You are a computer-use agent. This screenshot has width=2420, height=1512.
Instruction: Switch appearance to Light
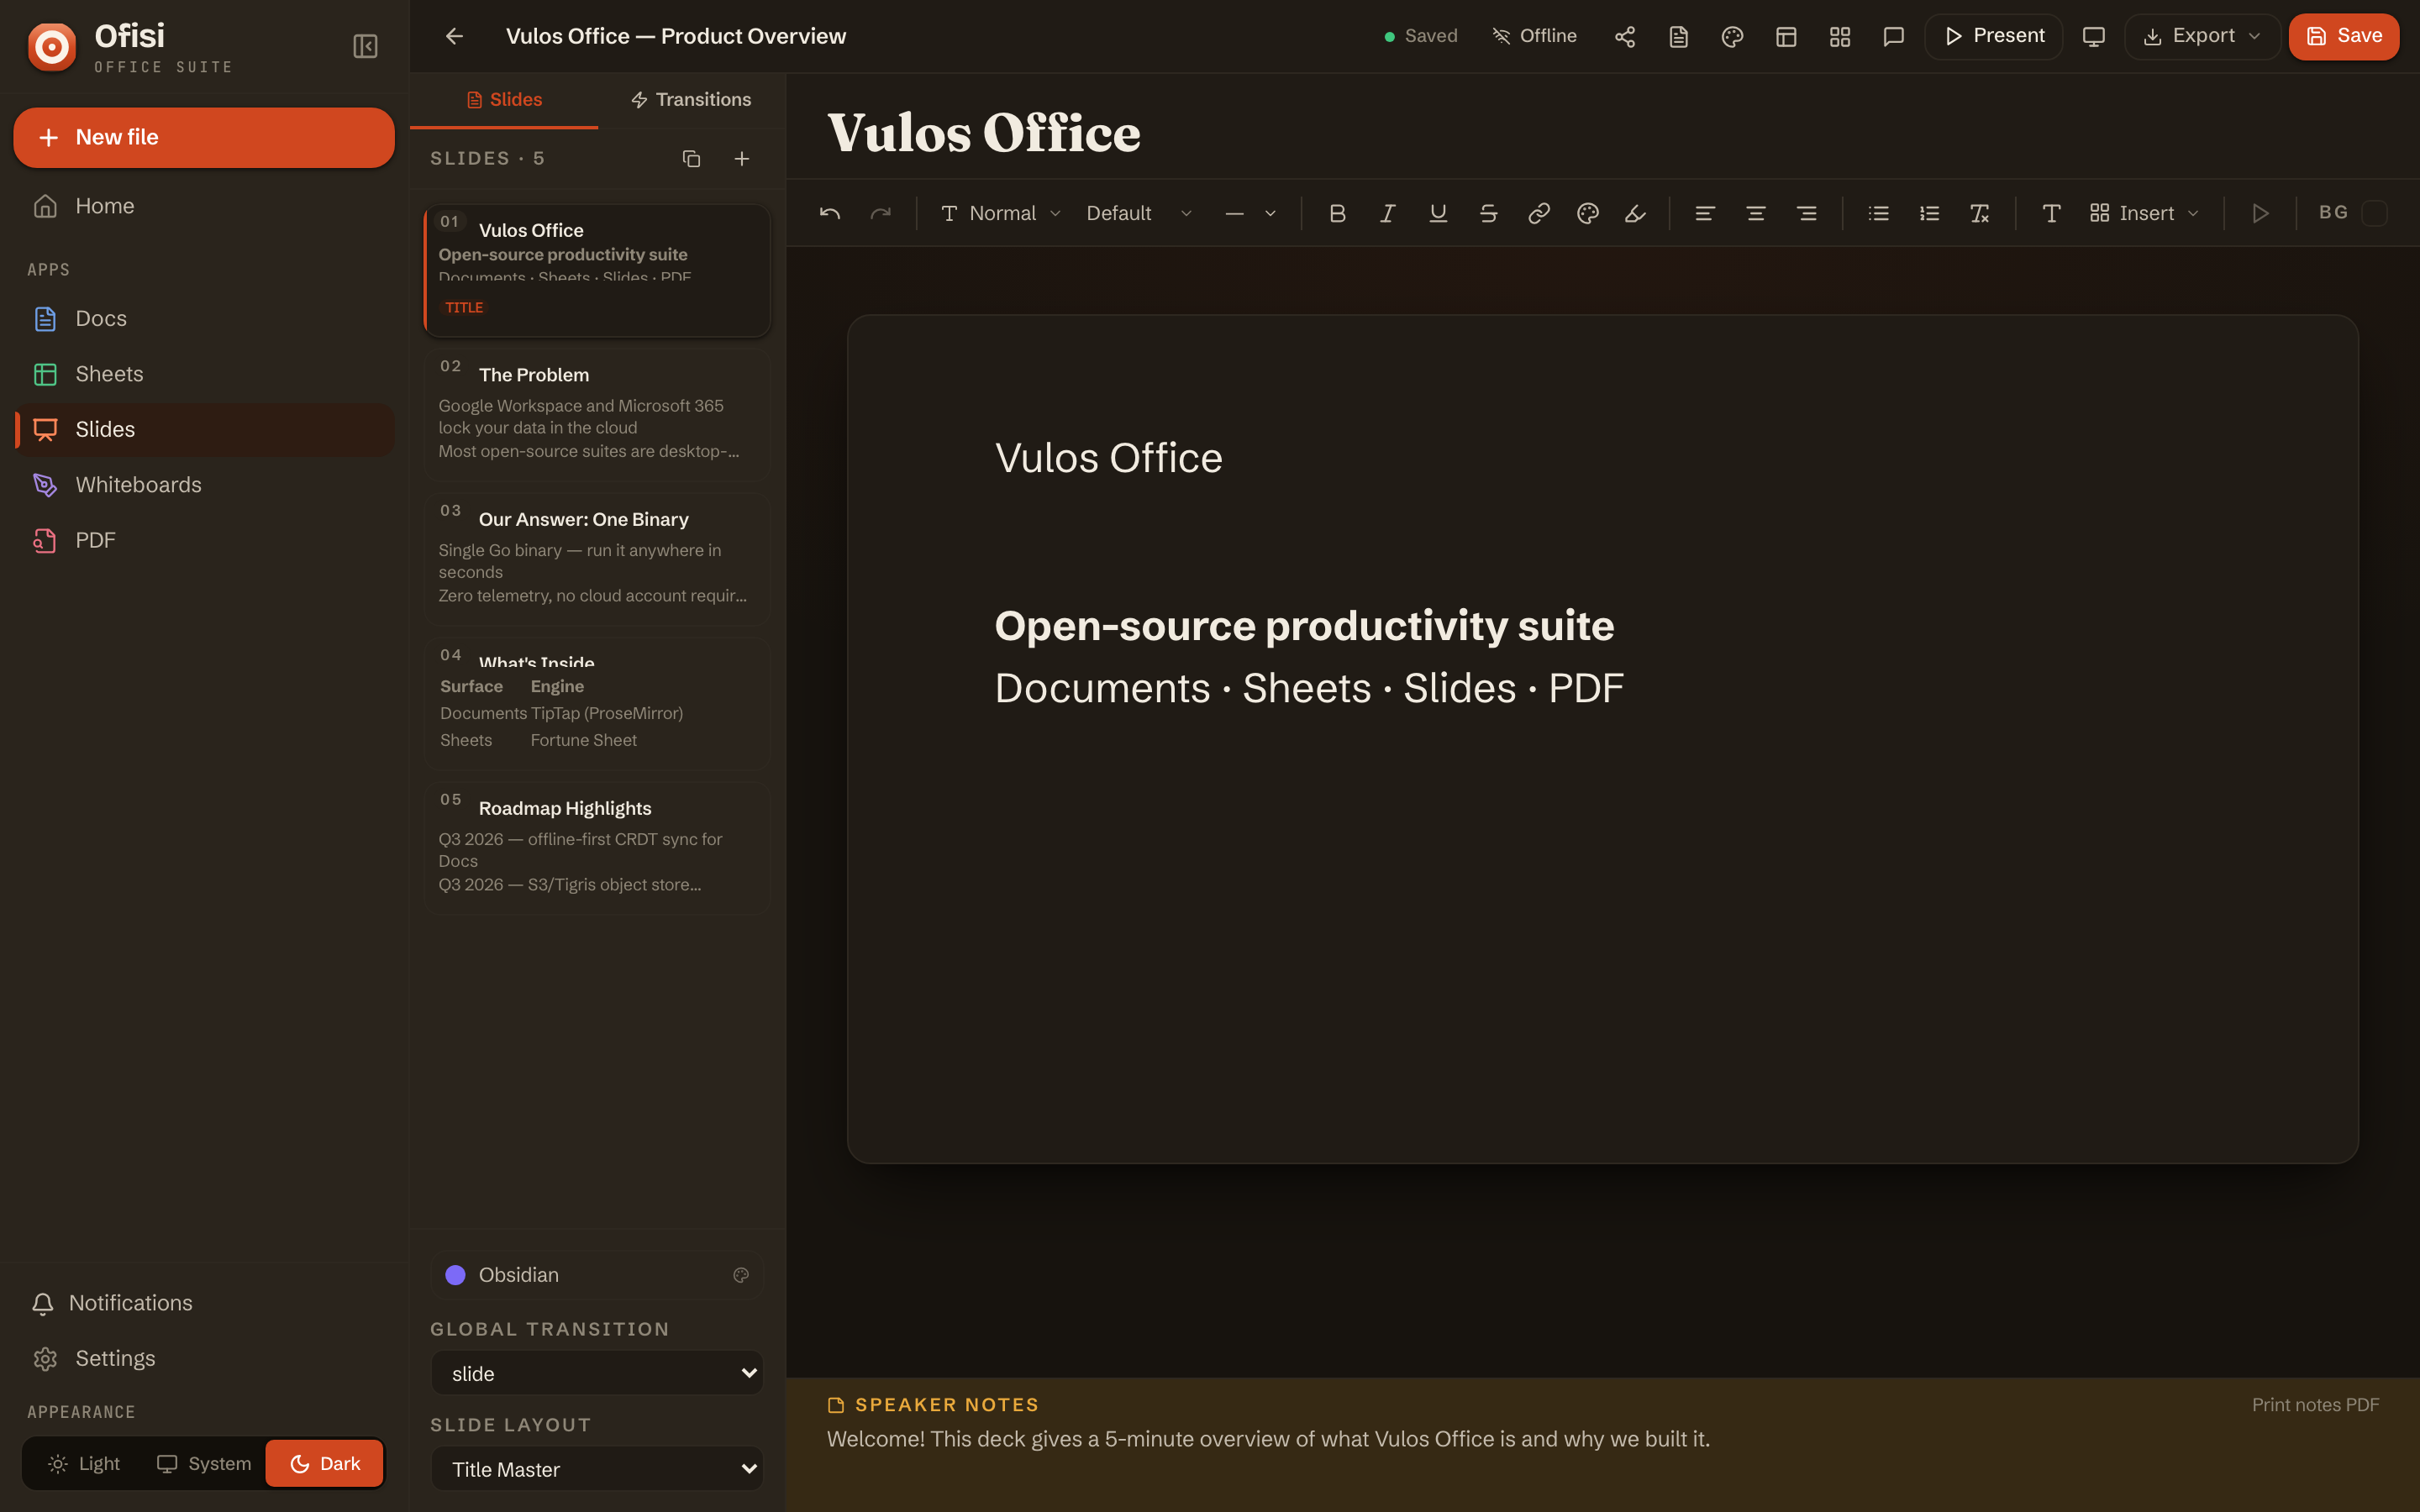[x=84, y=1464]
